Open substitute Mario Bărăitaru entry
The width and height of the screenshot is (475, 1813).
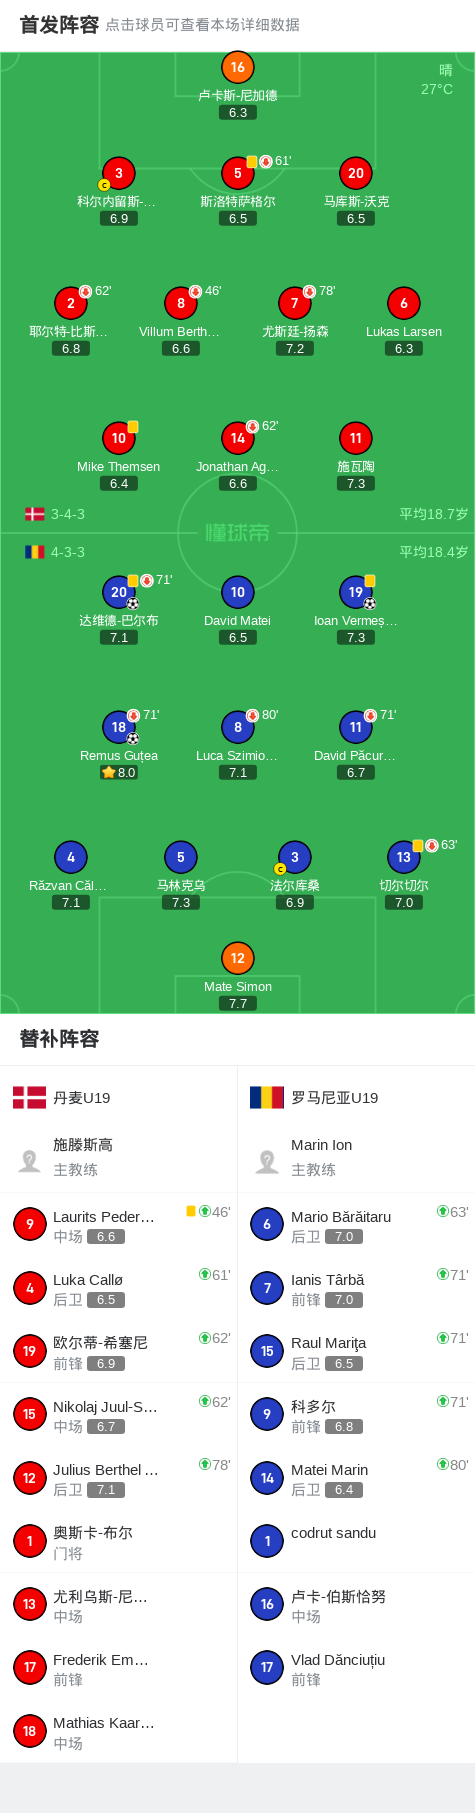coord(357,1224)
